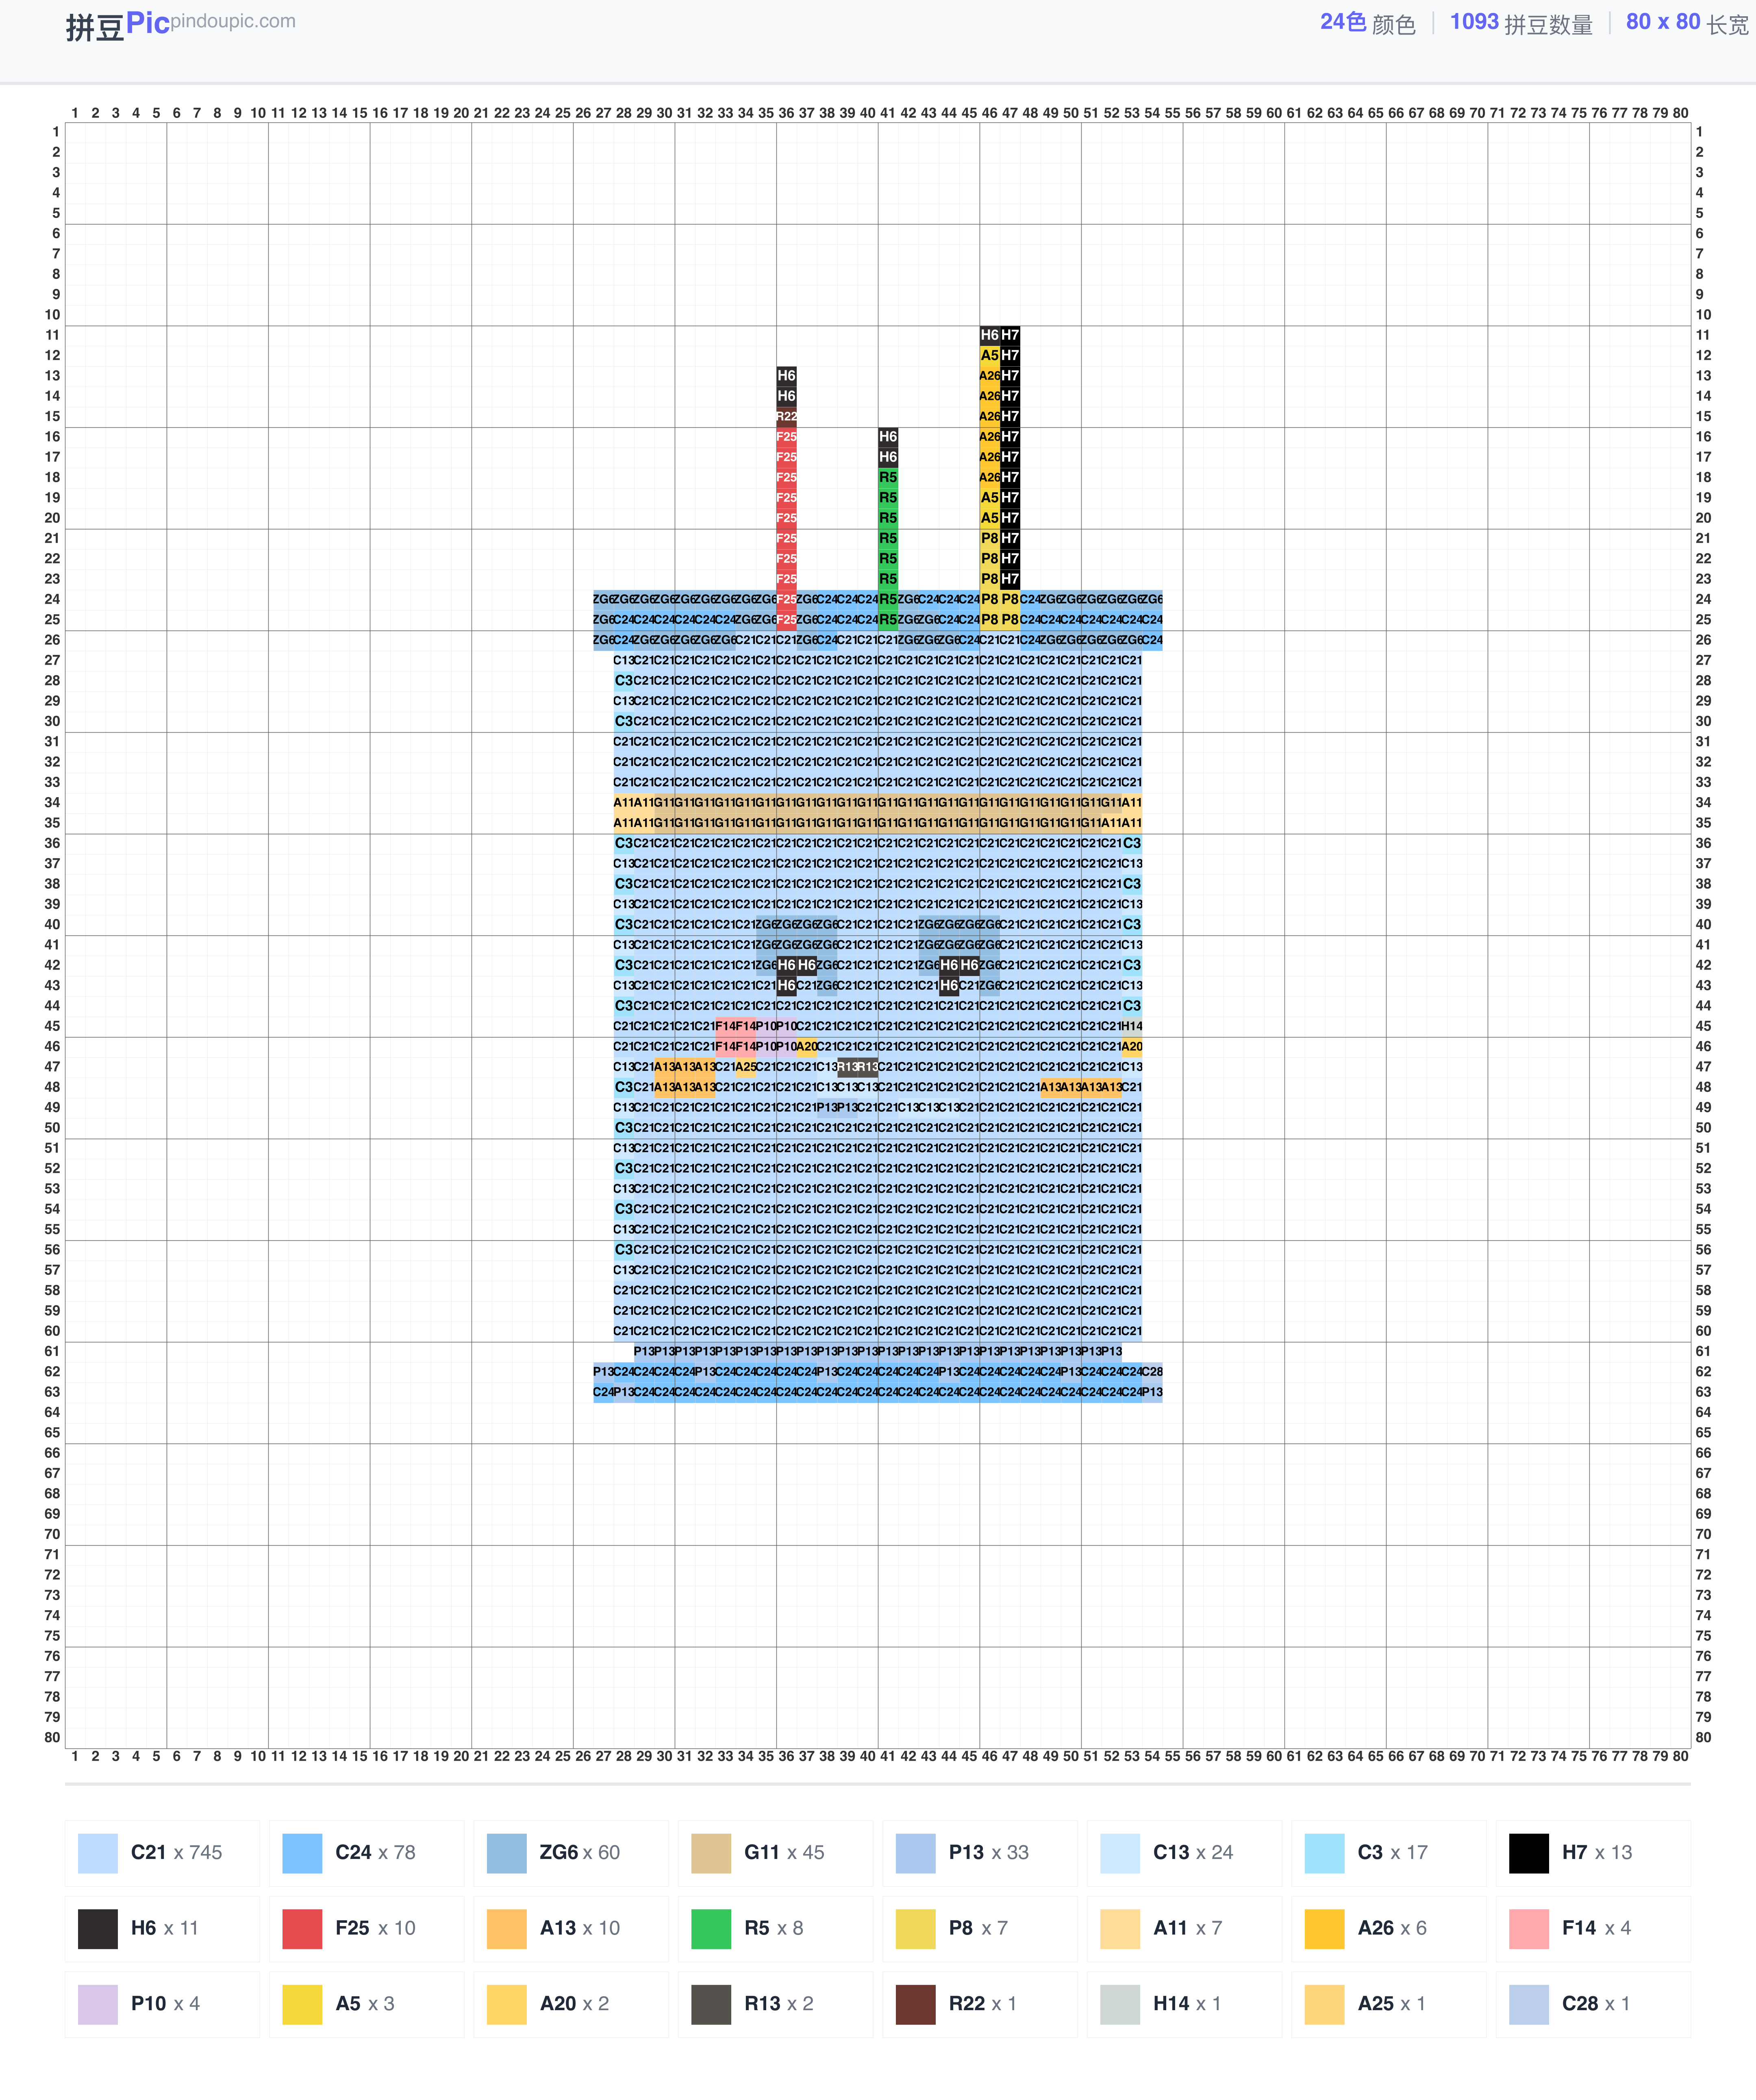Select the A13 orange swatch
The width and height of the screenshot is (1756, 2100).
click(507, 1929)
